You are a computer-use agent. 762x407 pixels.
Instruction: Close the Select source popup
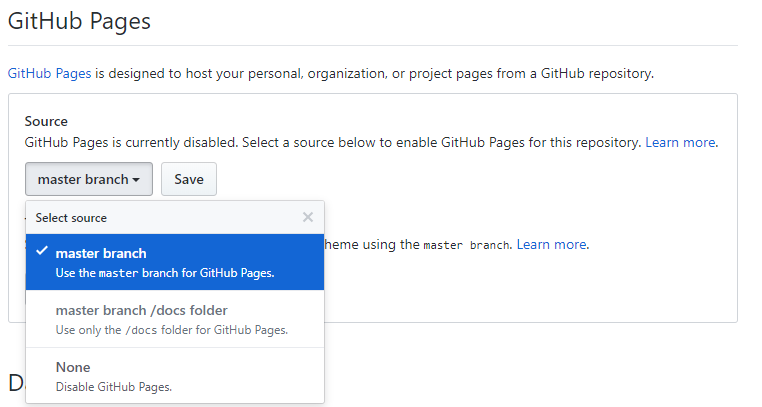(x=308, y=217)
